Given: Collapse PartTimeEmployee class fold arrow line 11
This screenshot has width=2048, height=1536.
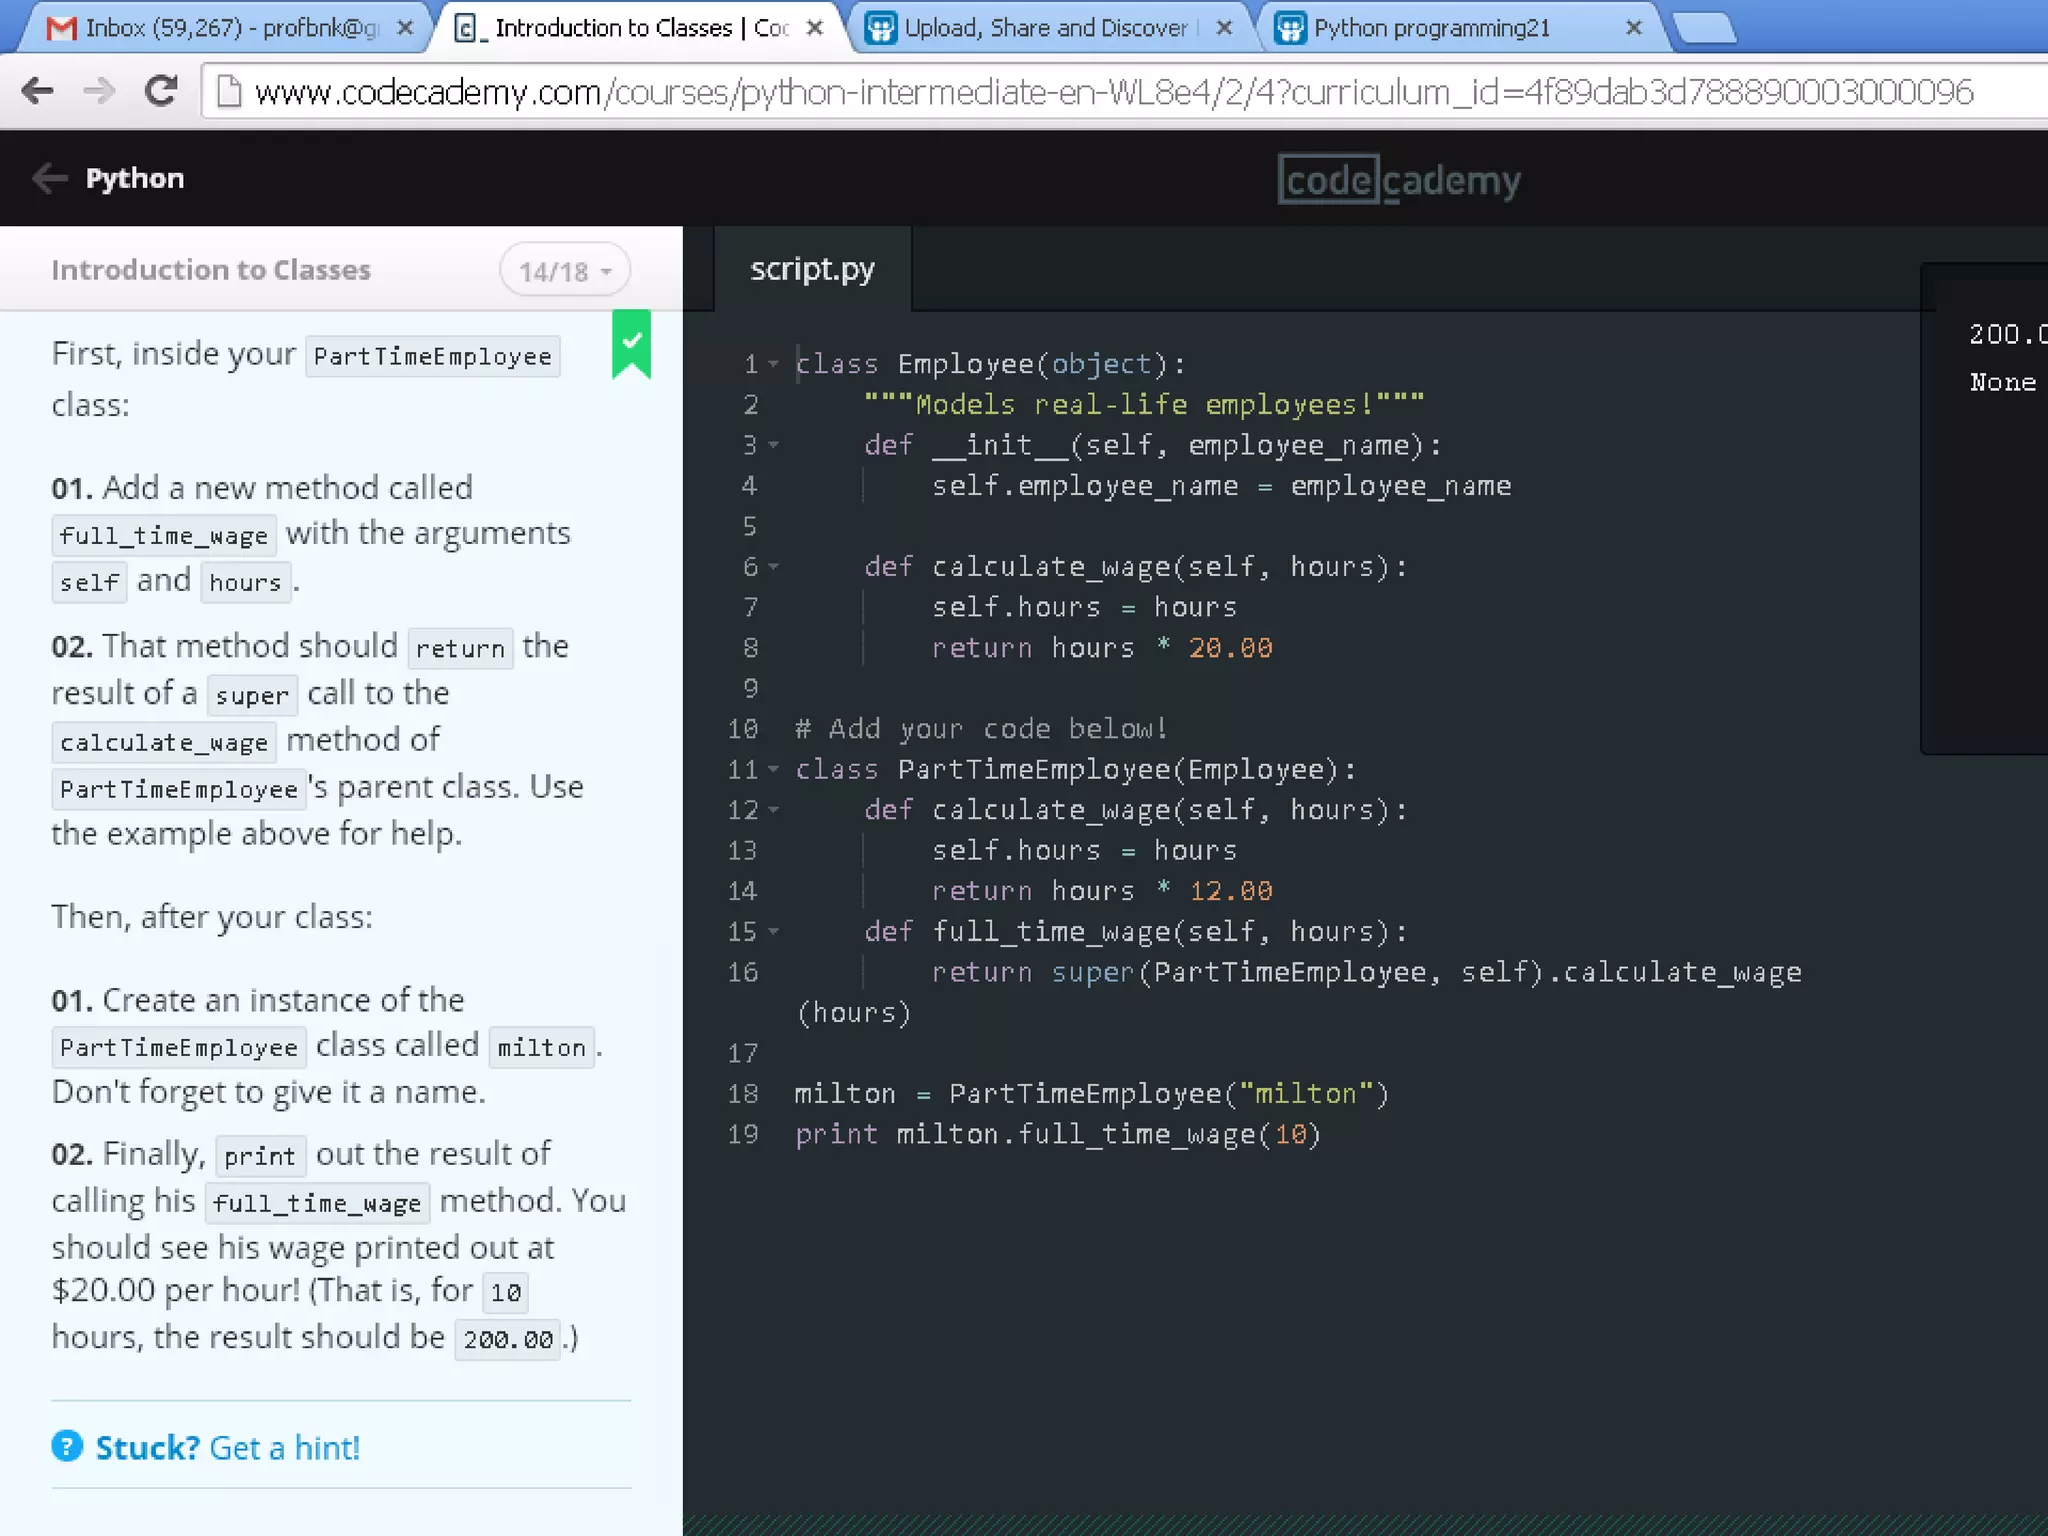Looking at the screenshot, I should click(773, 770).
